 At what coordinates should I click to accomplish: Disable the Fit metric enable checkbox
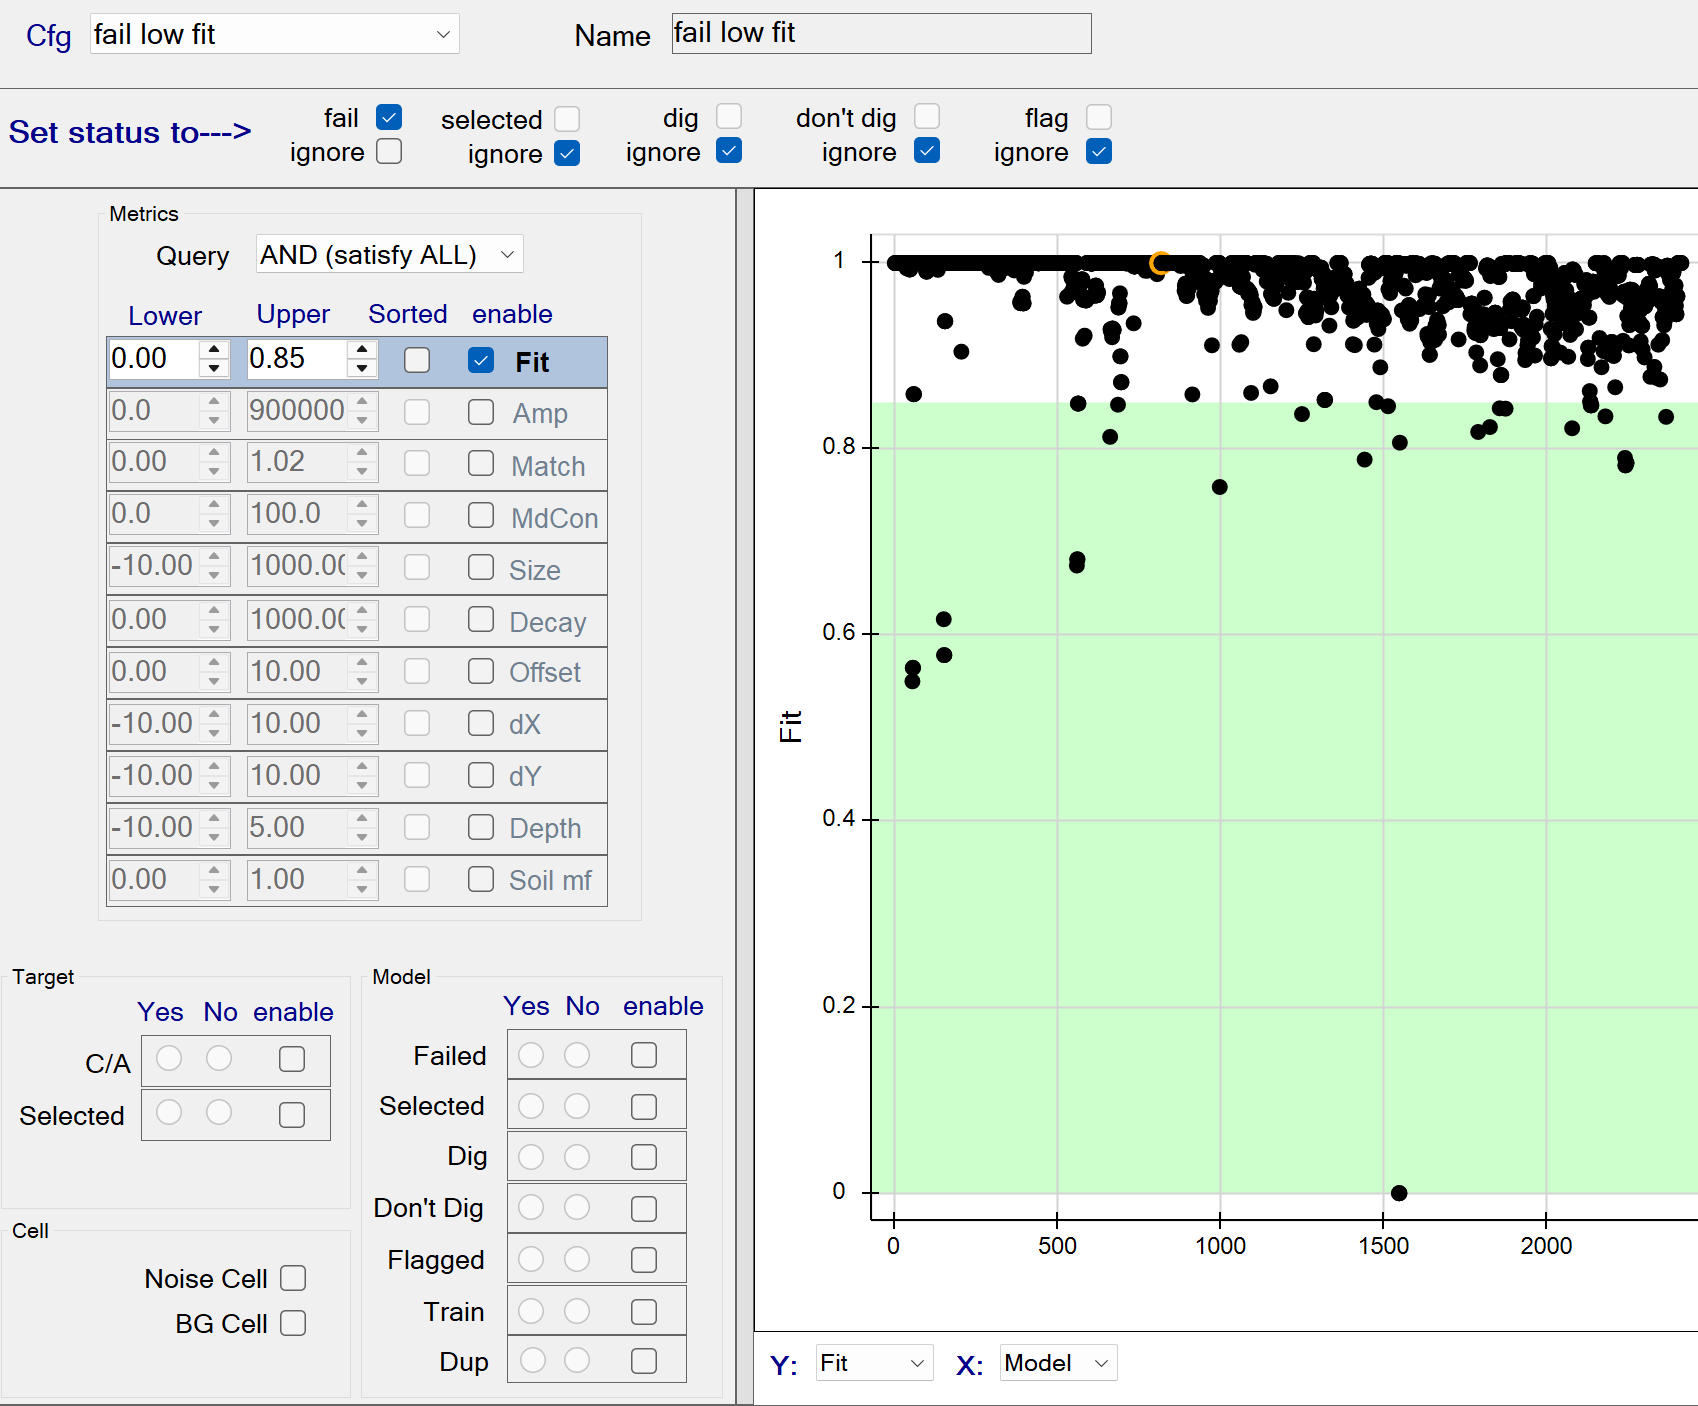(481, 360)
